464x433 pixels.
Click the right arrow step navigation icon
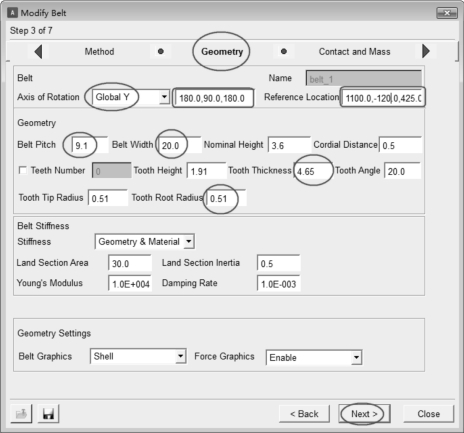426,51
